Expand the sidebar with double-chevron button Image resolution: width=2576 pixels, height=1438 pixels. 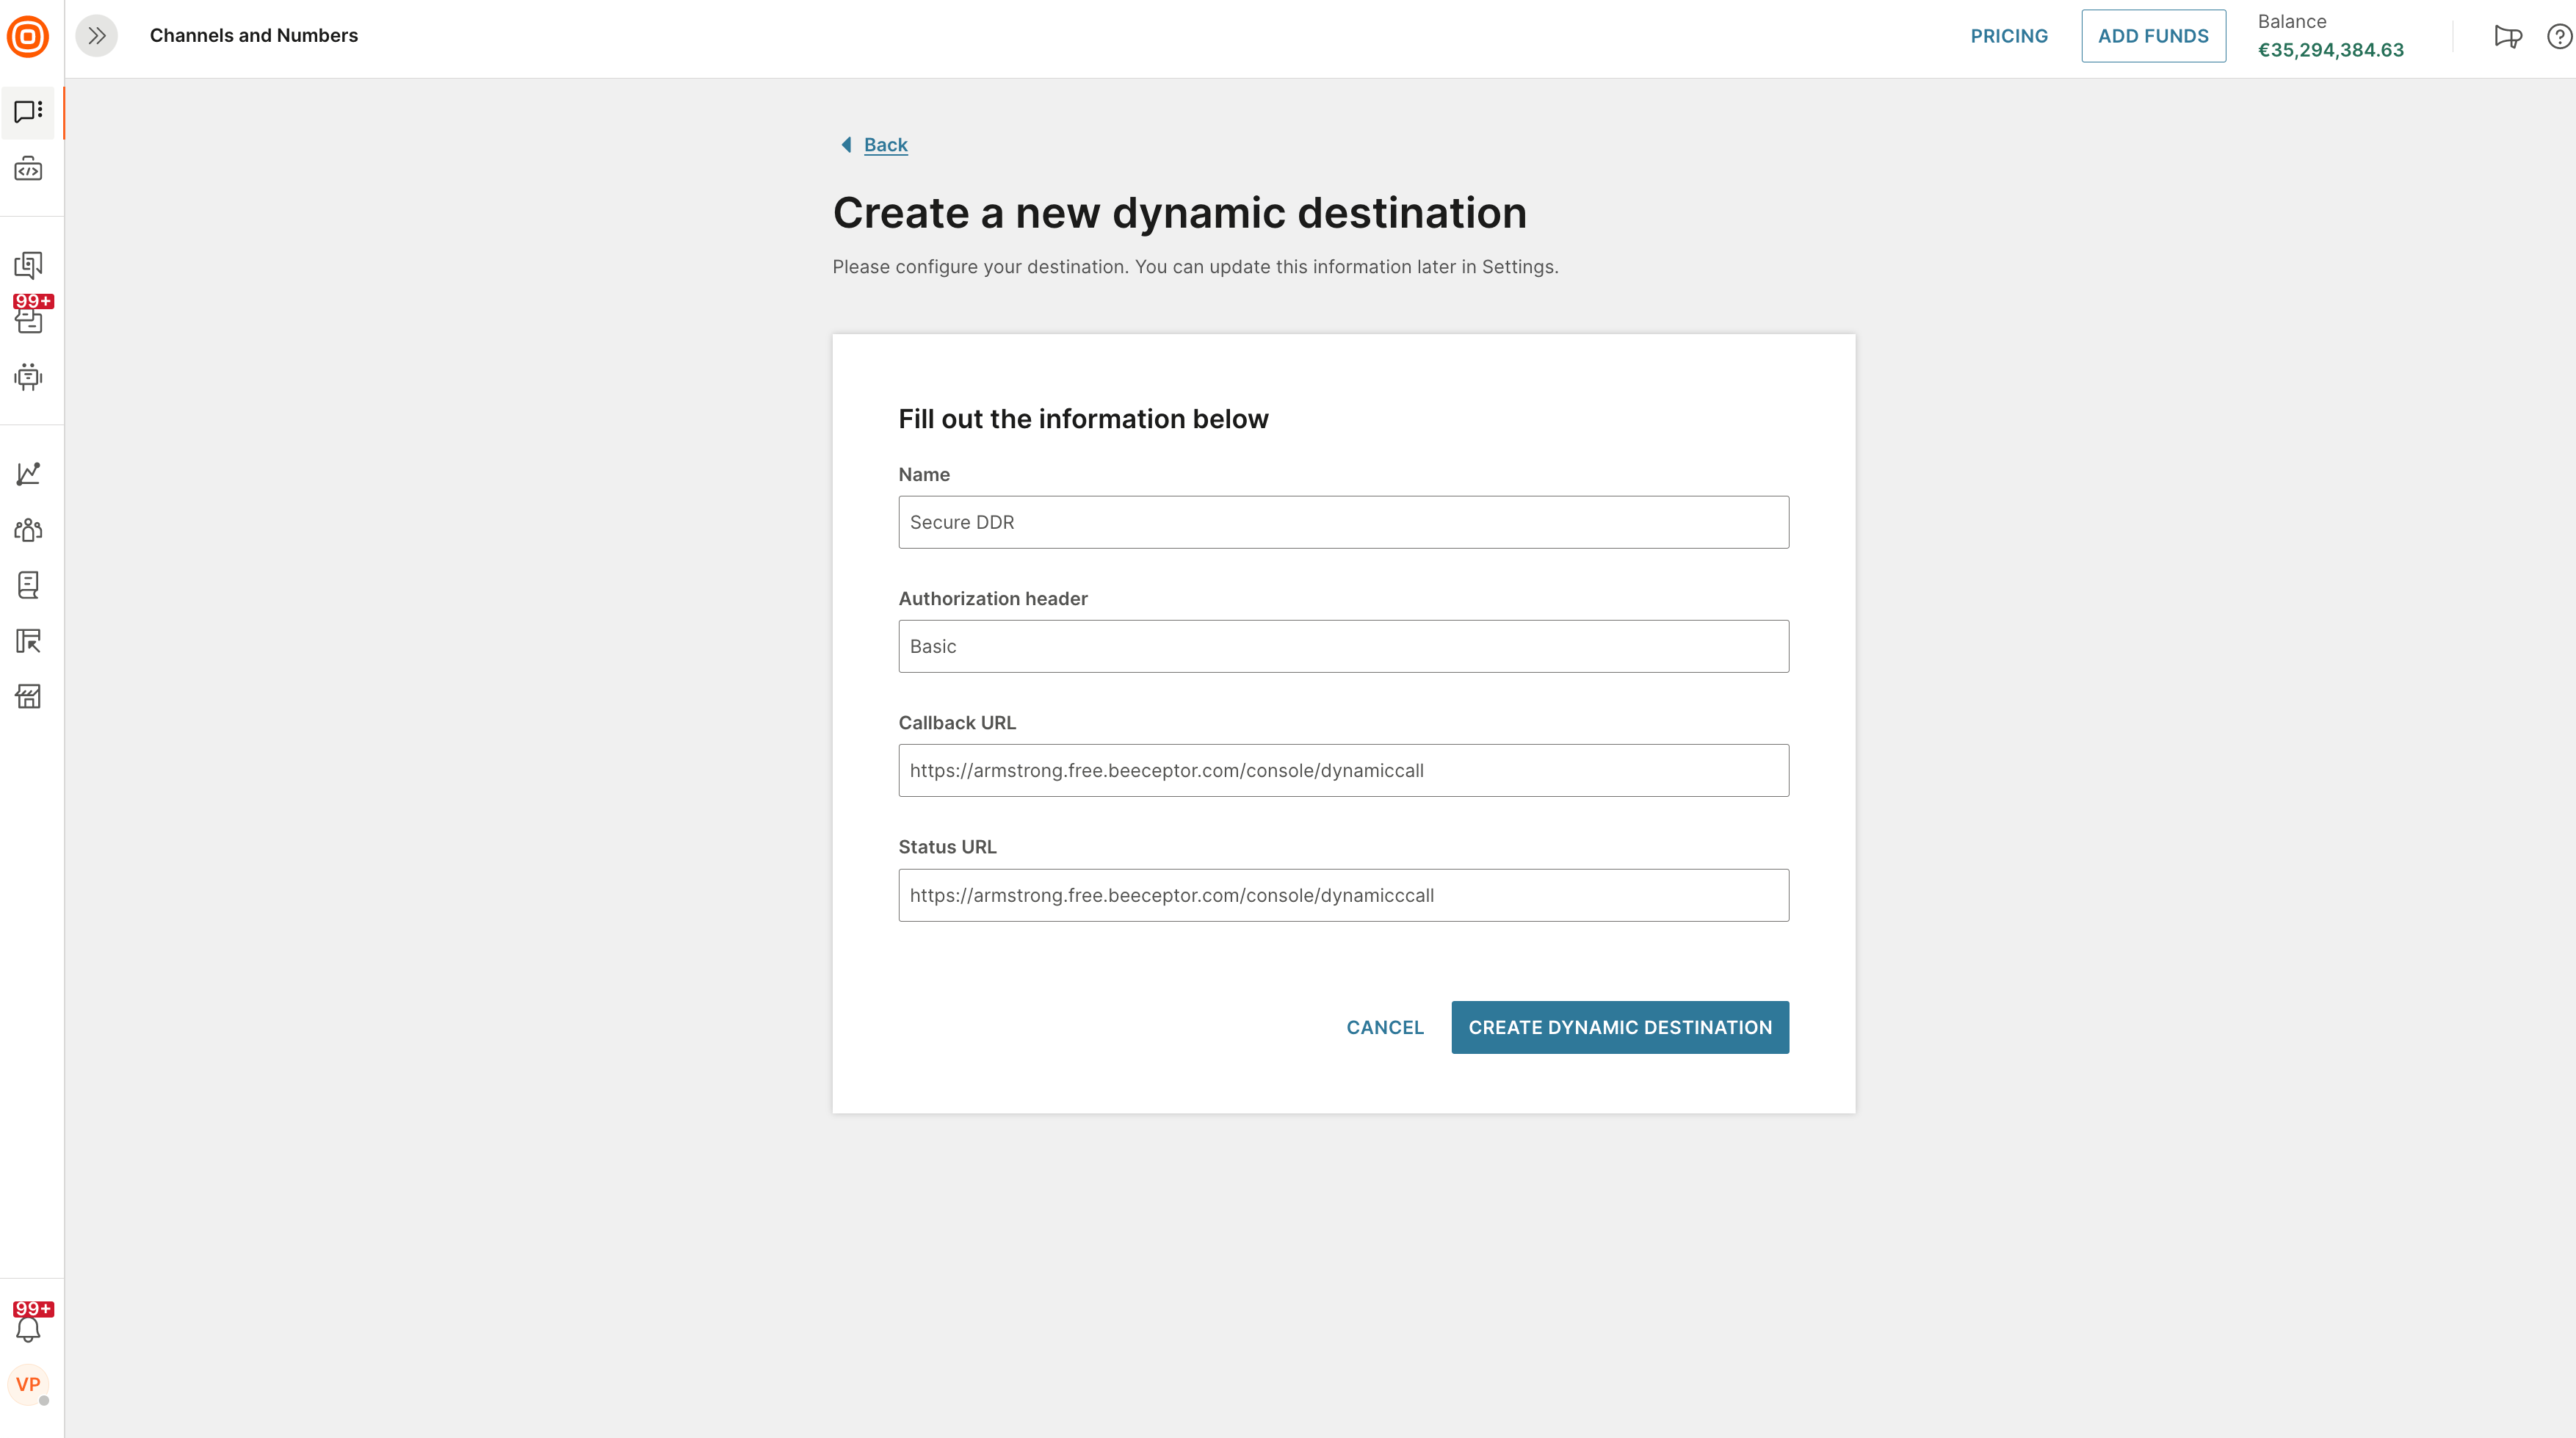97,36
